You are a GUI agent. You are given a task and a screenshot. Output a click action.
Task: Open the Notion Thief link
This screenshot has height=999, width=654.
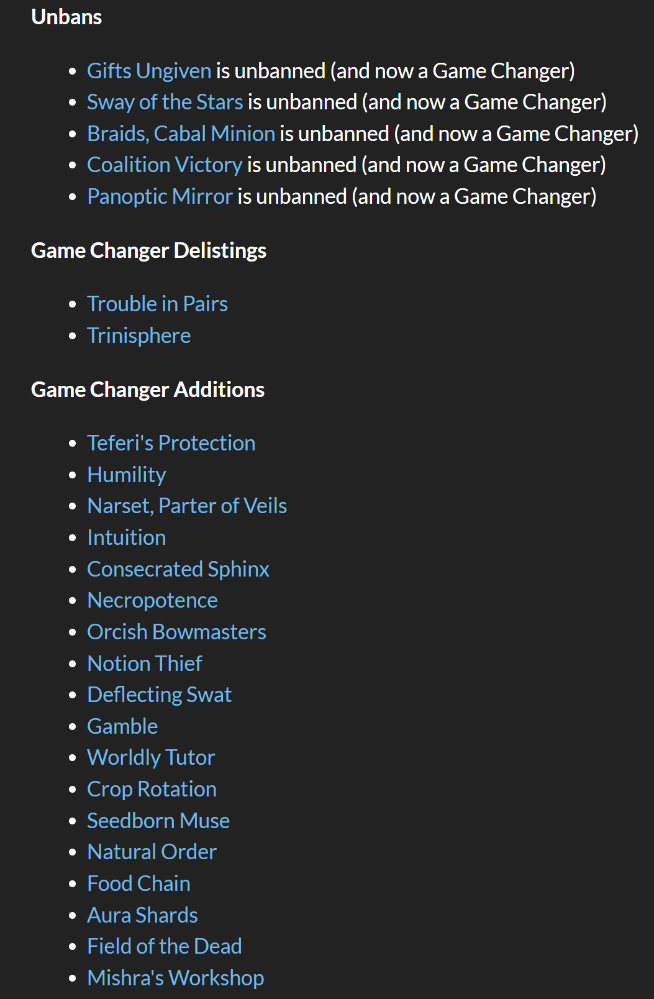tap(144, 664)
